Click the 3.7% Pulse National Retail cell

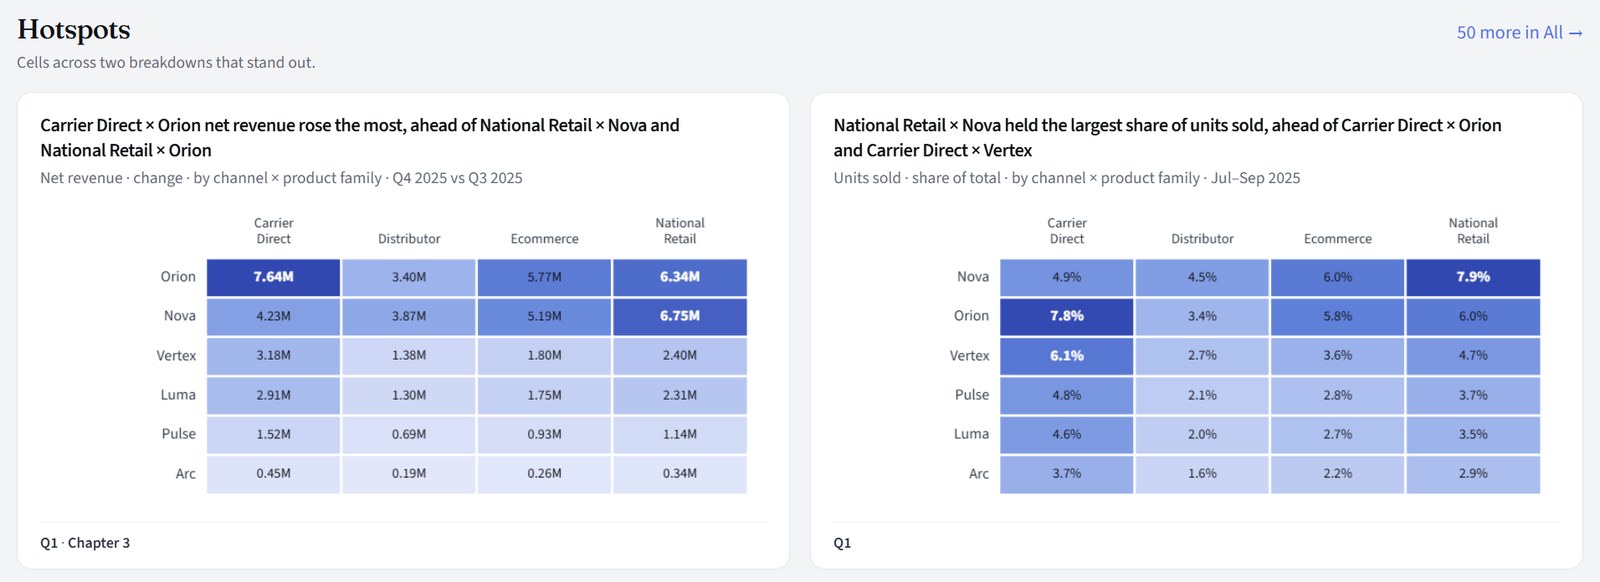click(x=1473, y=395)
